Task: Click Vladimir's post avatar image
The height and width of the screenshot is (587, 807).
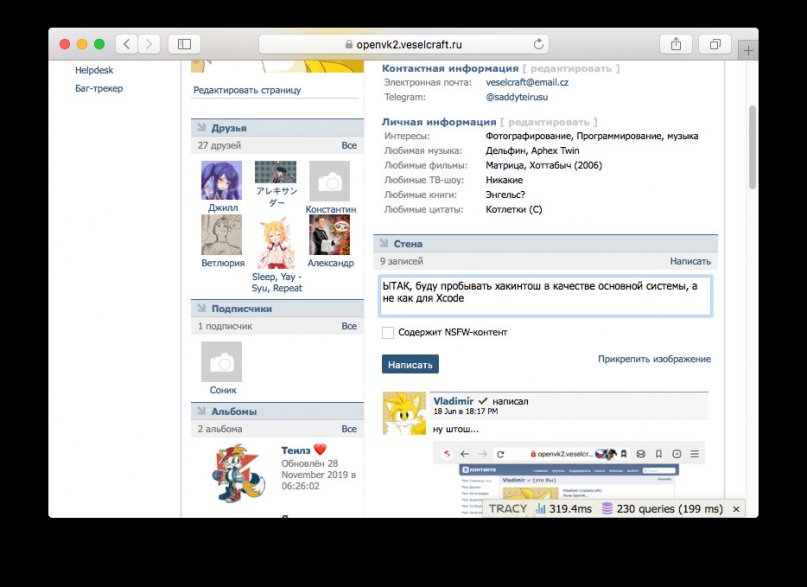Action: 405,414
